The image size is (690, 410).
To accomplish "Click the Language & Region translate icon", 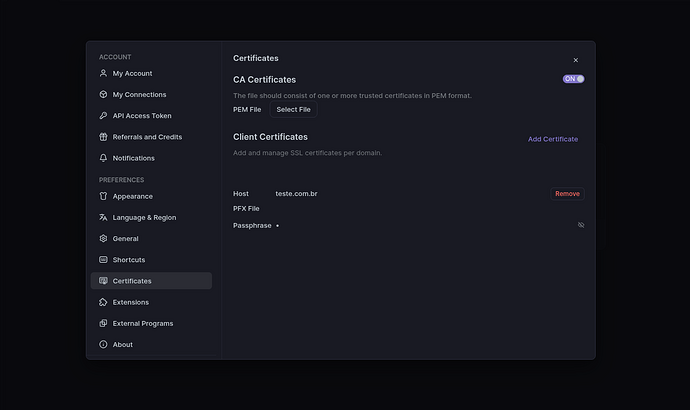I will [103, 217].
